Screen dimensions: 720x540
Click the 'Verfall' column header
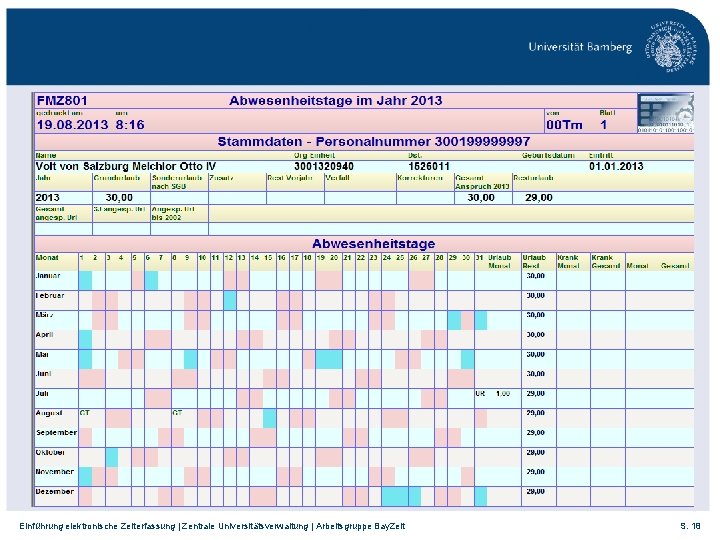[x=338, y=178]
